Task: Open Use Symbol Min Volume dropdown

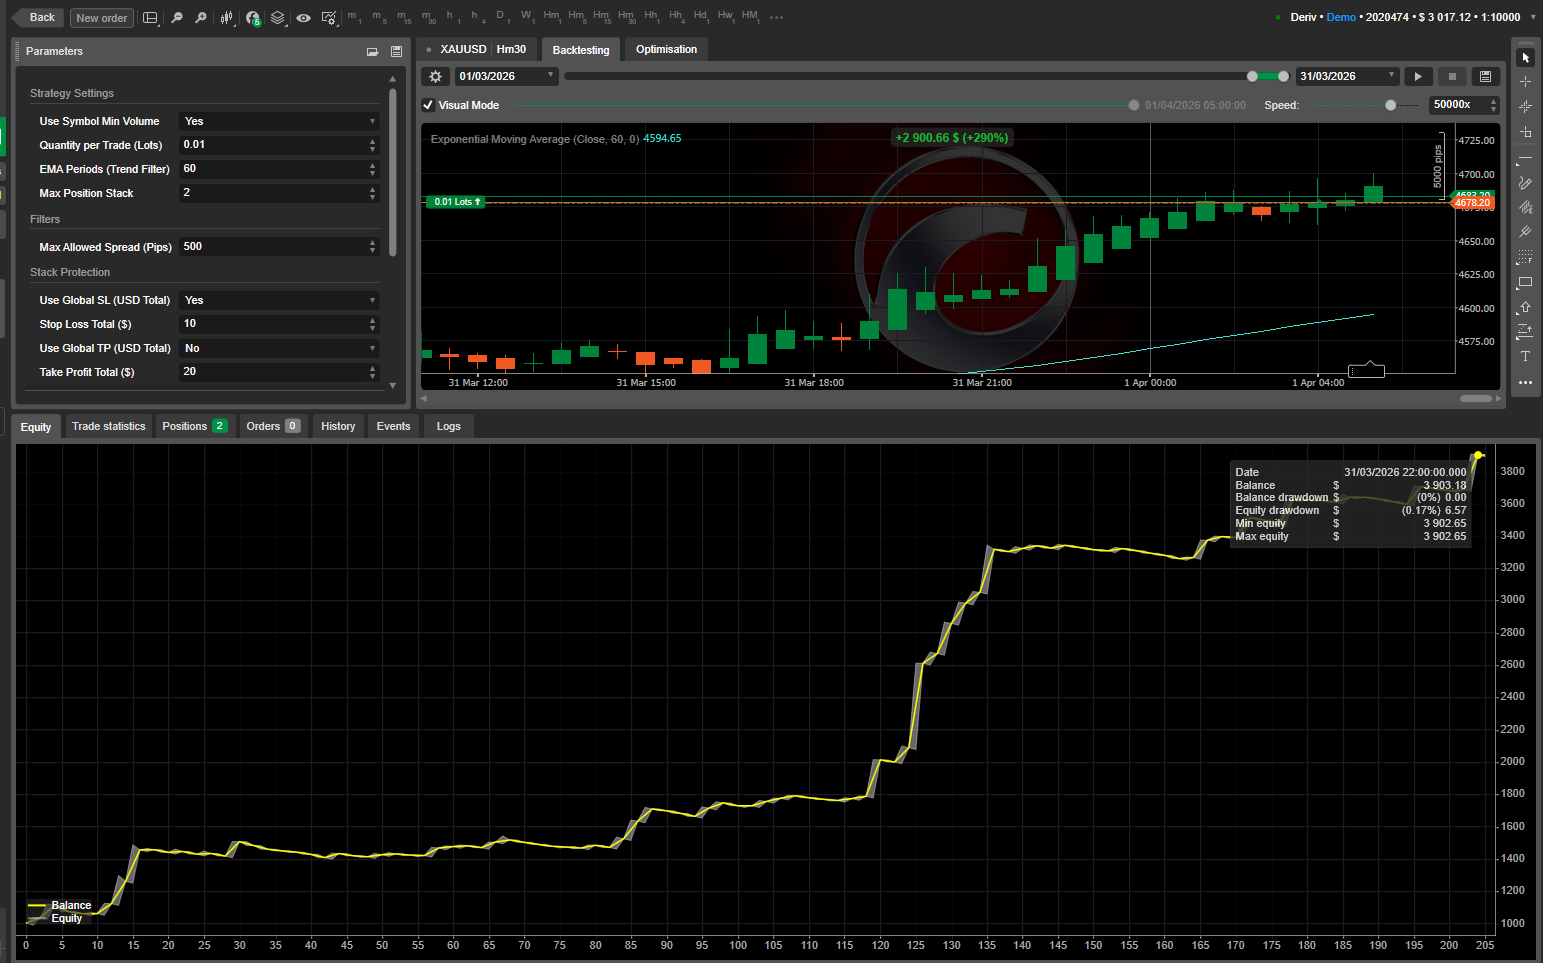Action: click(x=279, y=121)
